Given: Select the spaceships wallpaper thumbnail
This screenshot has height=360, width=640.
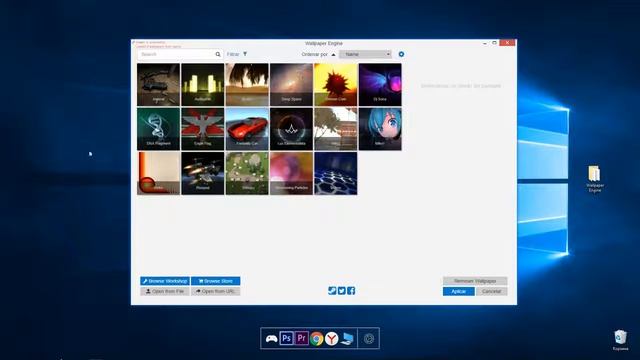Looking at the screenshot, I should pos(203,173).
